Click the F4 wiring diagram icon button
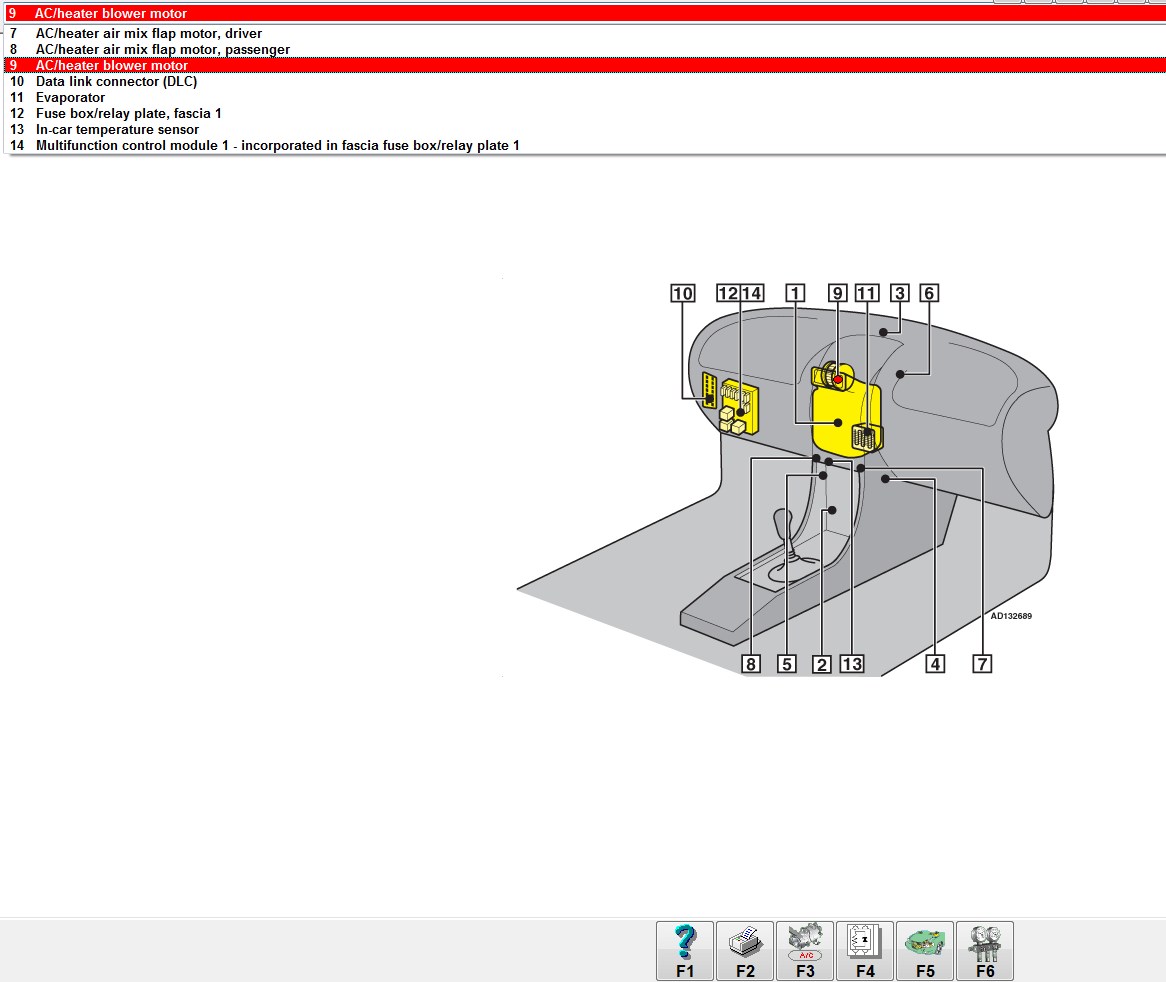The height and width of the screenshot is (982, 1166). [865, 951]
